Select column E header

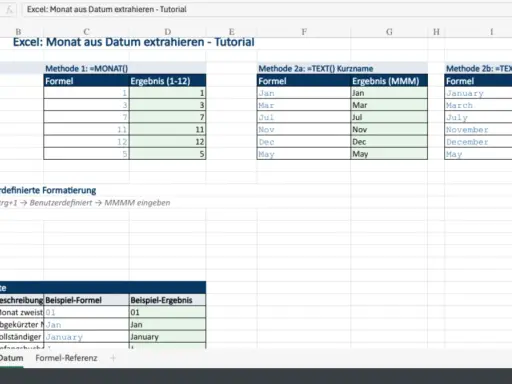click(231, 32)
